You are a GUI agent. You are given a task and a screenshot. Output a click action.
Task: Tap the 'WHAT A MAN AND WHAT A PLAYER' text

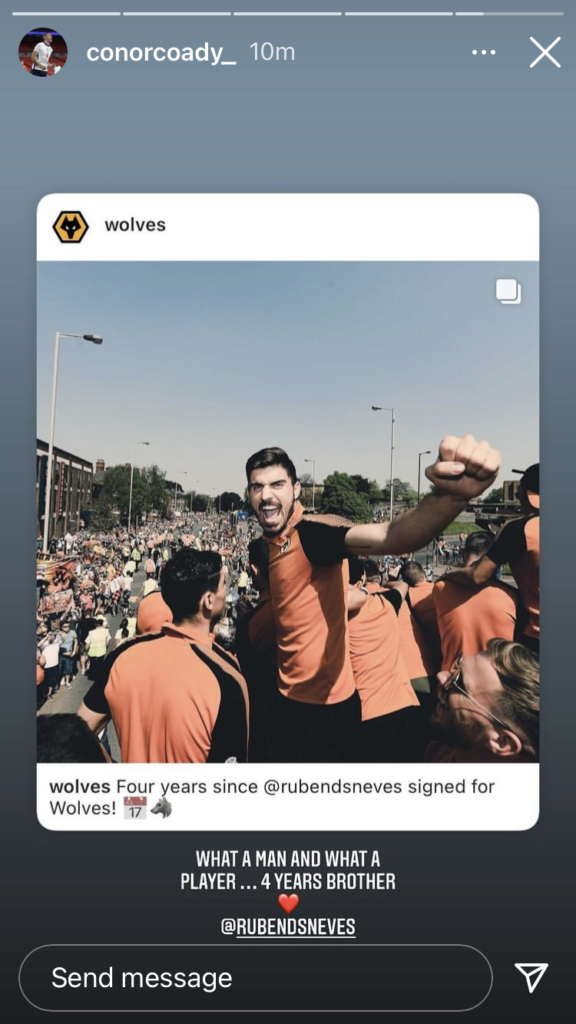tap(288, 871)
